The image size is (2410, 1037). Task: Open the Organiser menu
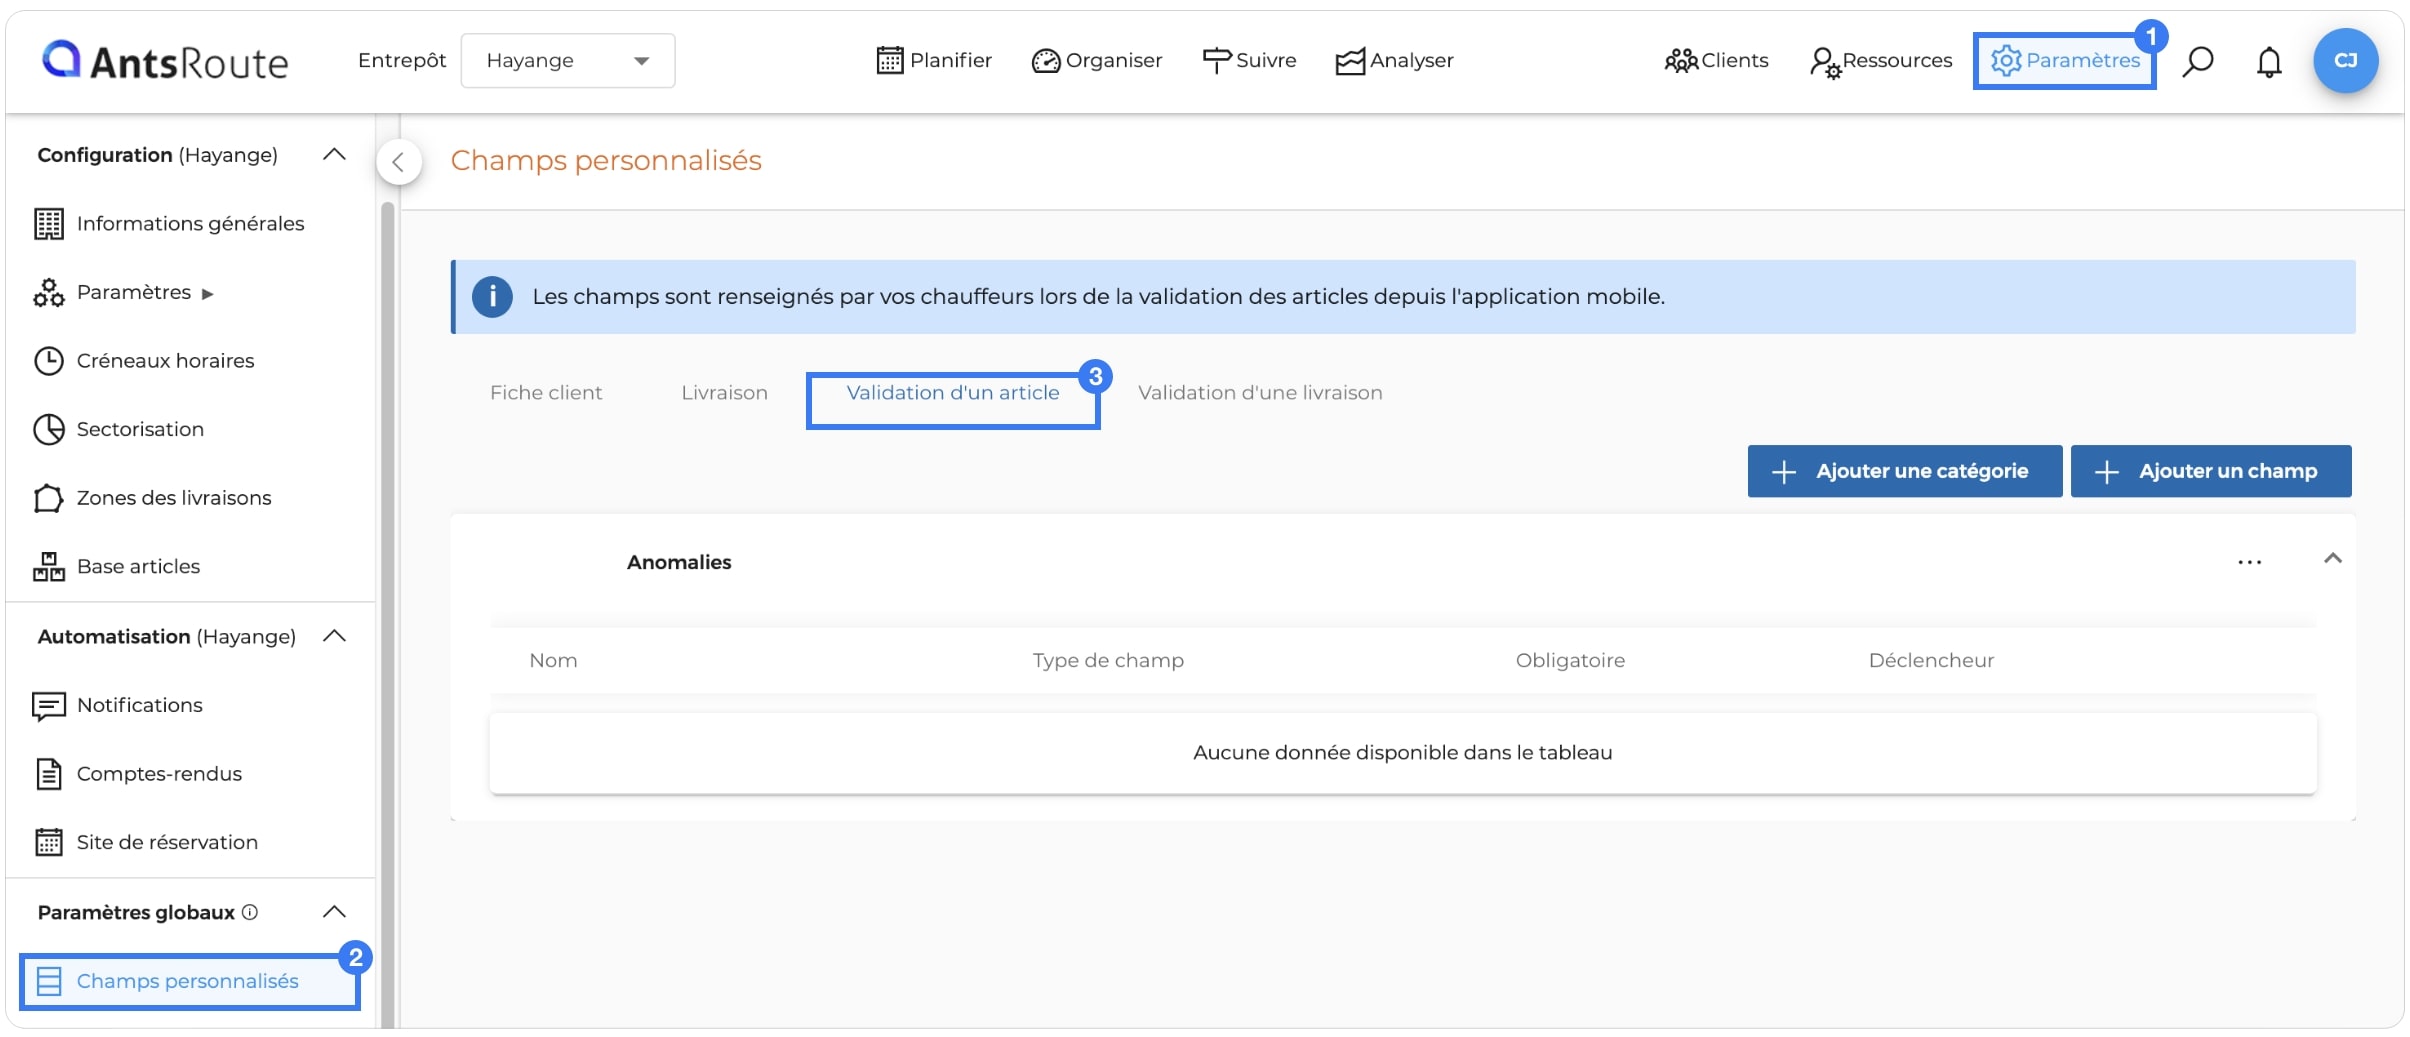coord(1097,60)
